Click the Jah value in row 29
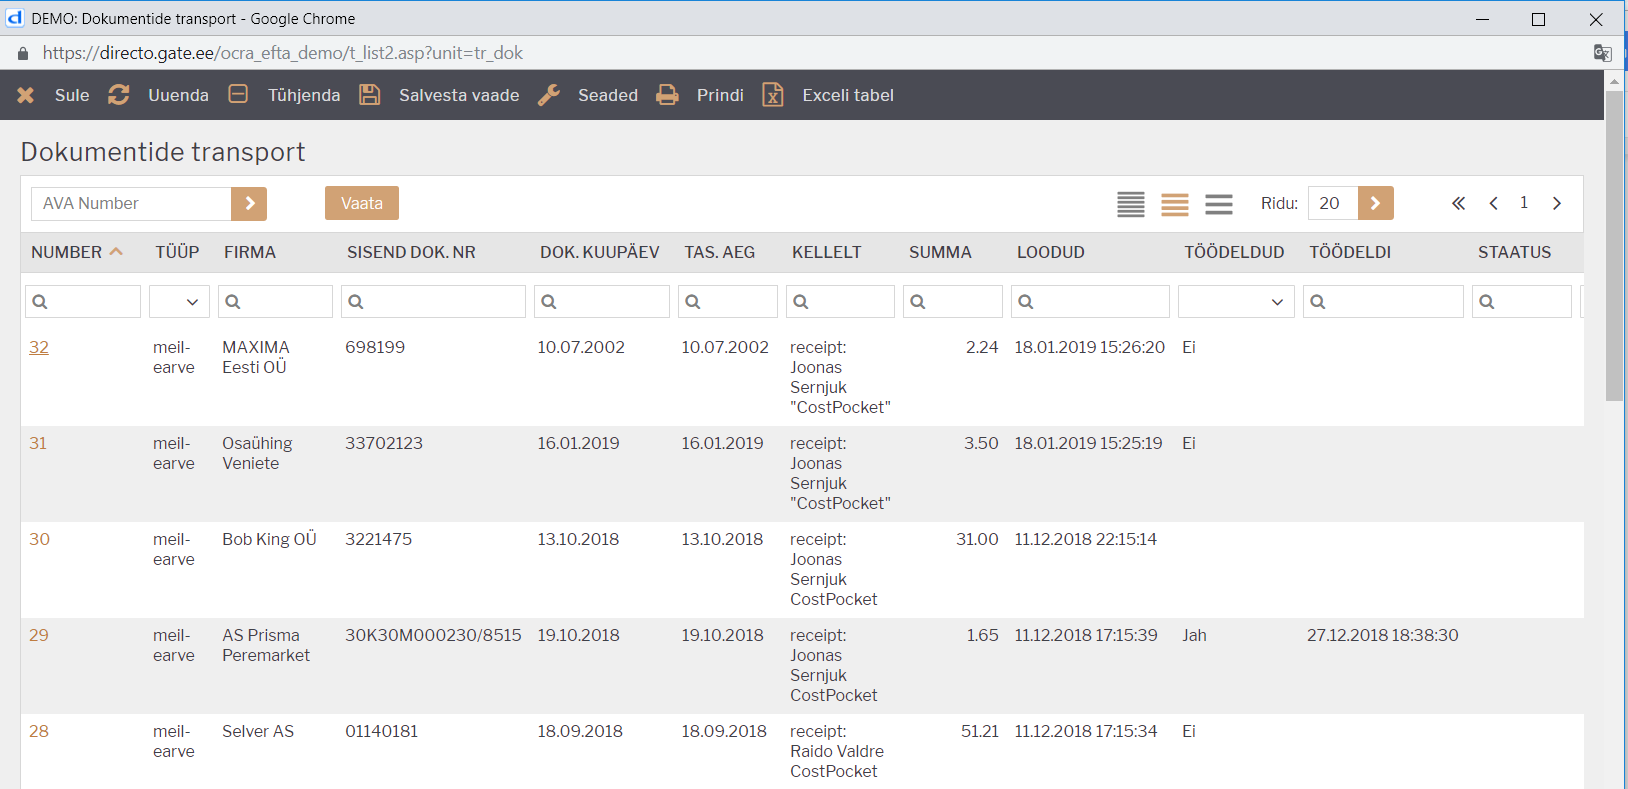 click(x=1194, y=635)
